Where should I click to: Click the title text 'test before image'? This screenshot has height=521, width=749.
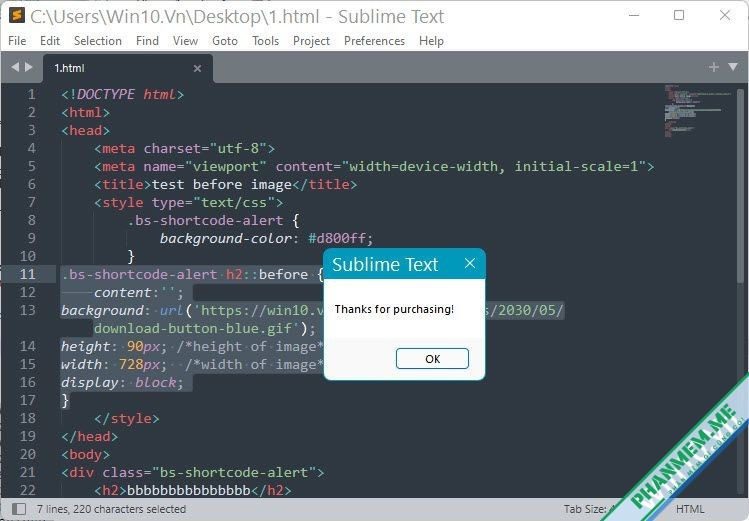(222, 184)
